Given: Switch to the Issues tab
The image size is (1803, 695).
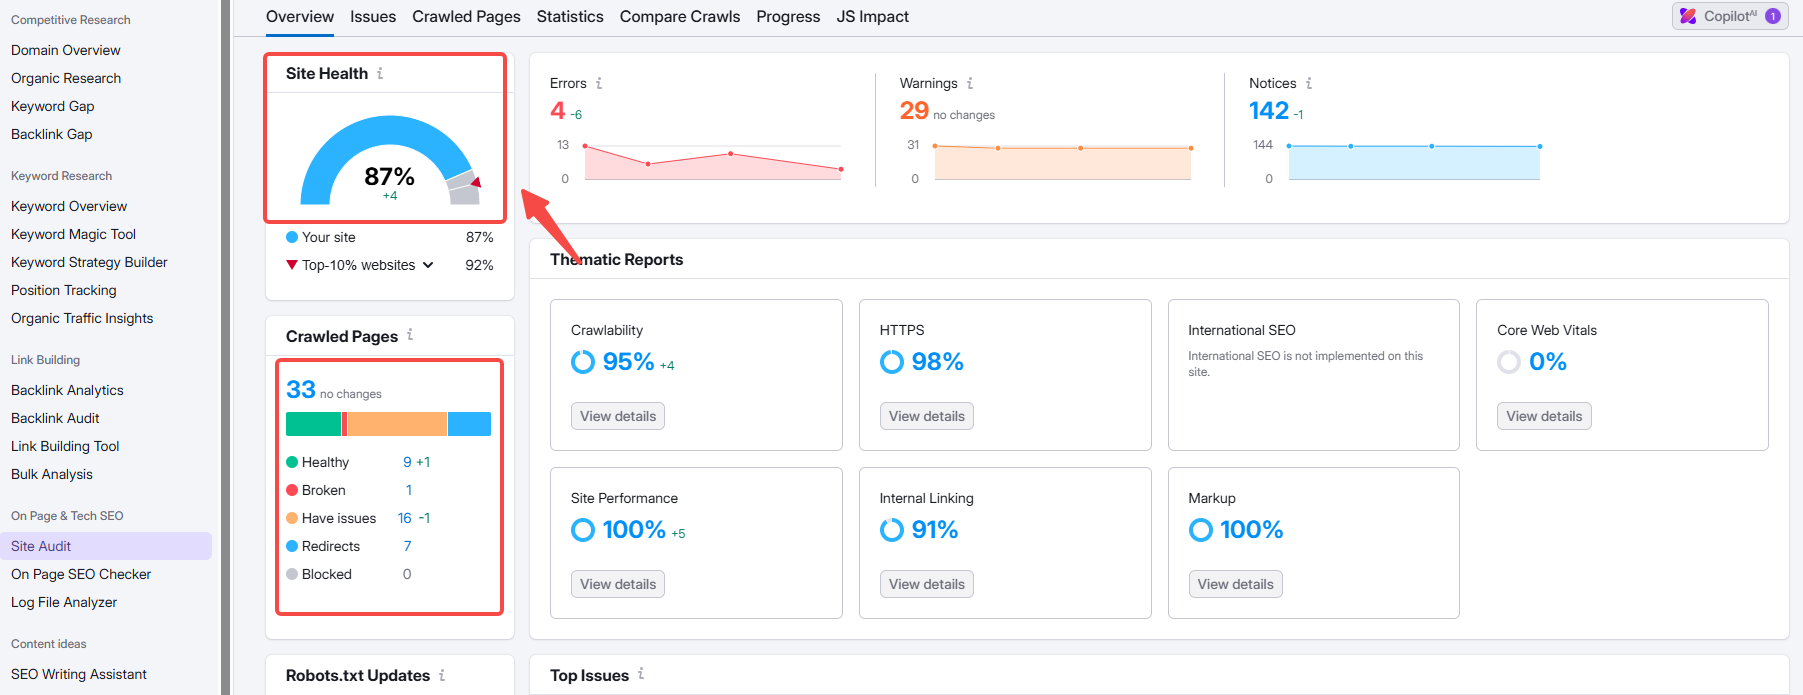Looking at the screenshot, I should [373, 17].
